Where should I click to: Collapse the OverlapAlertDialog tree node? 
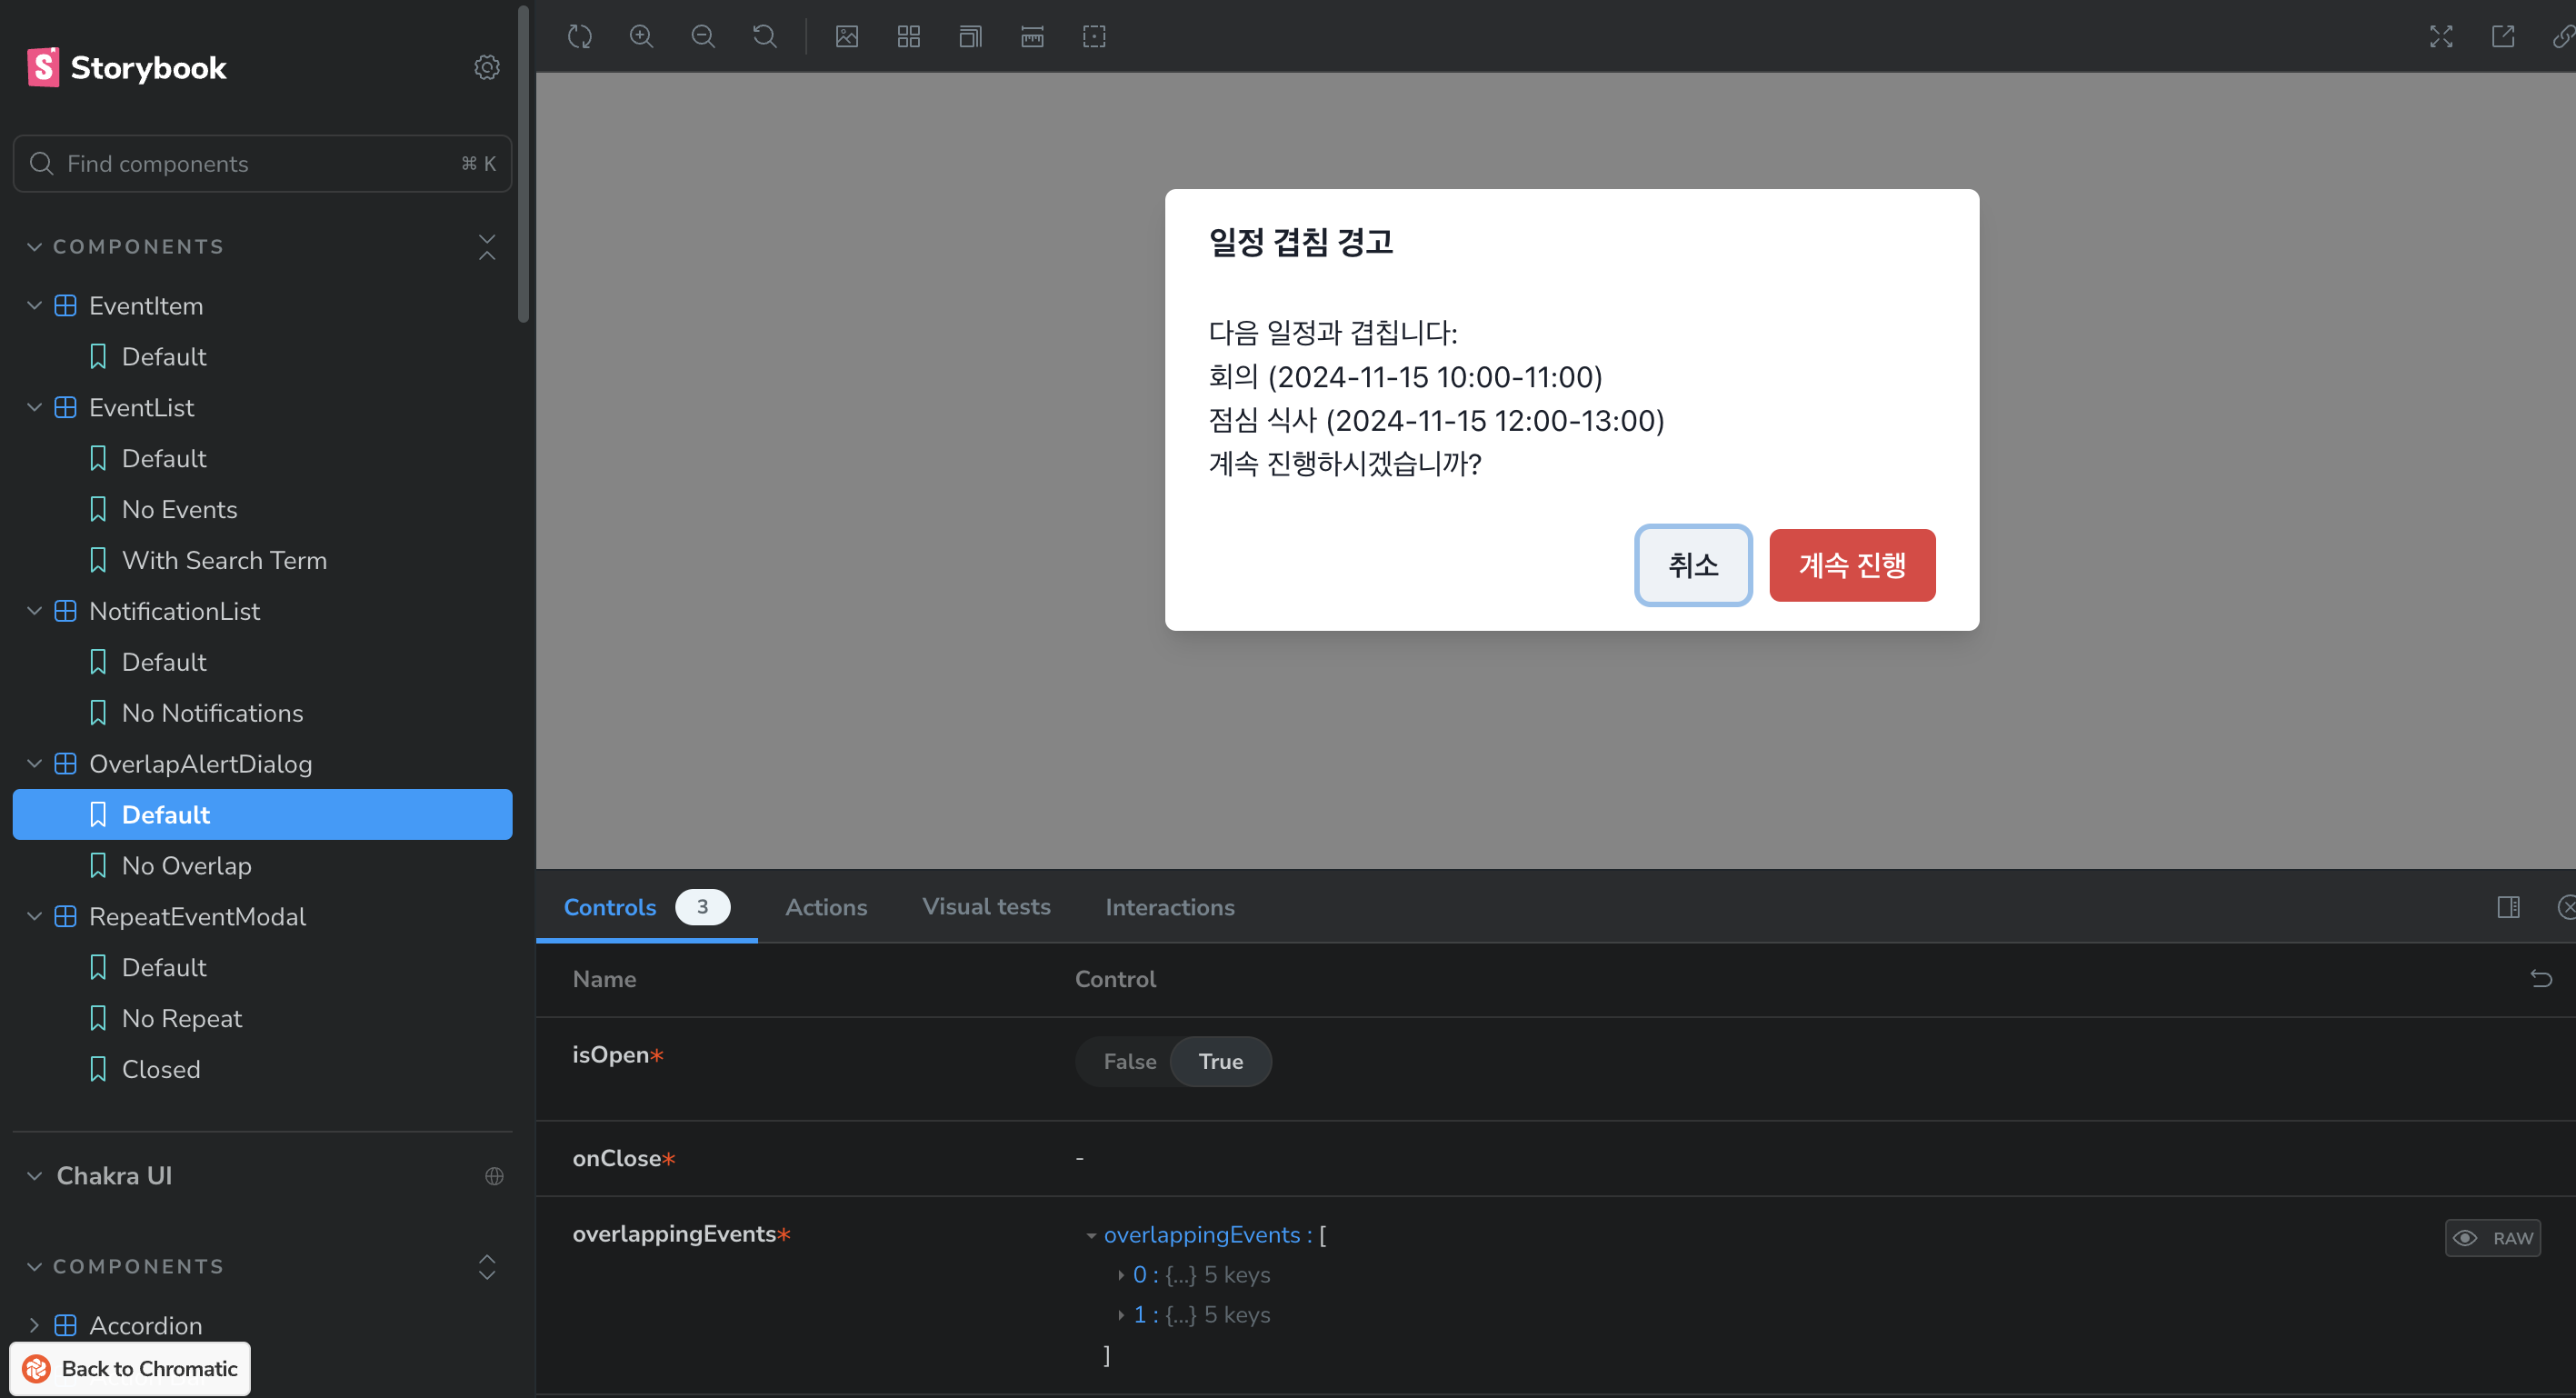pyautogui.click(x=34, y=764)
